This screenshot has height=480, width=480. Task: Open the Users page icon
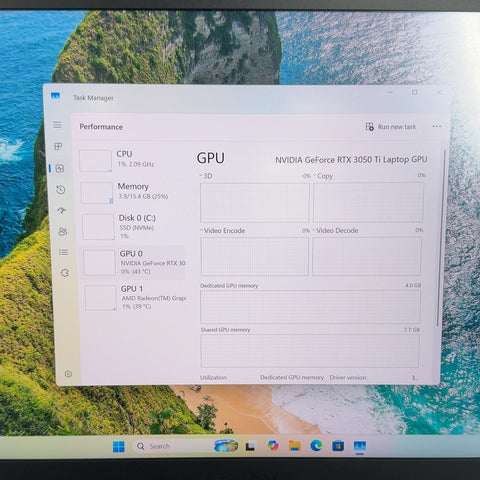pos(63,231)
